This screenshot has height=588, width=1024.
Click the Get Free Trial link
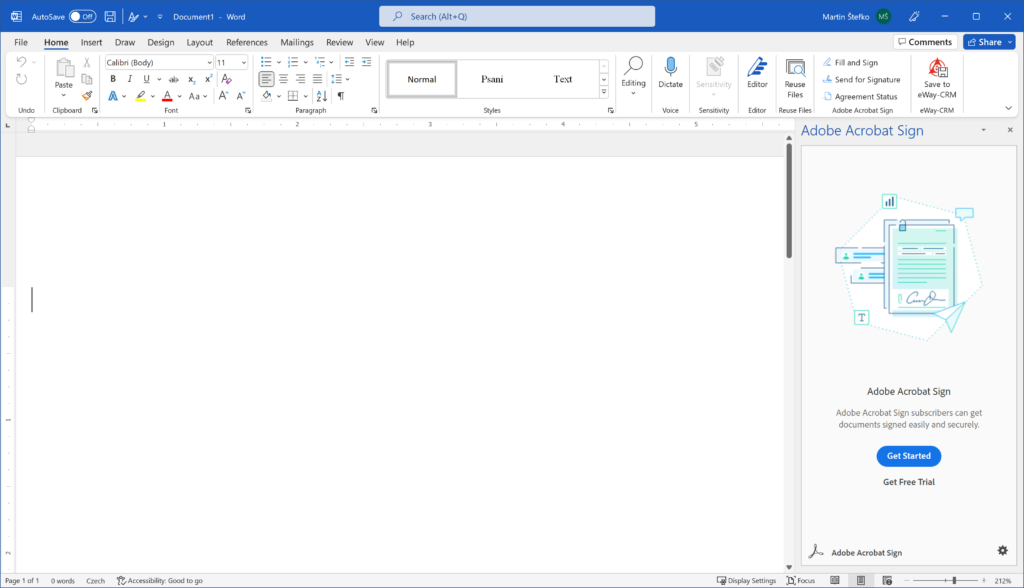[908, 482]
